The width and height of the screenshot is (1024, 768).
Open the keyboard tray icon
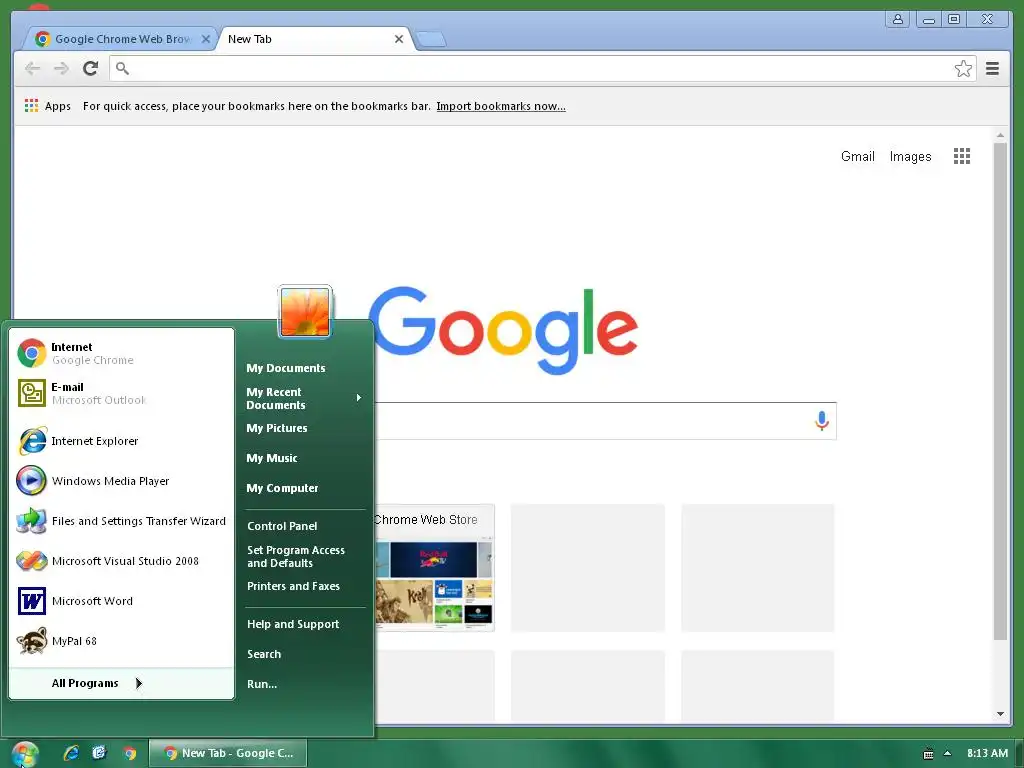click(928, 754)
